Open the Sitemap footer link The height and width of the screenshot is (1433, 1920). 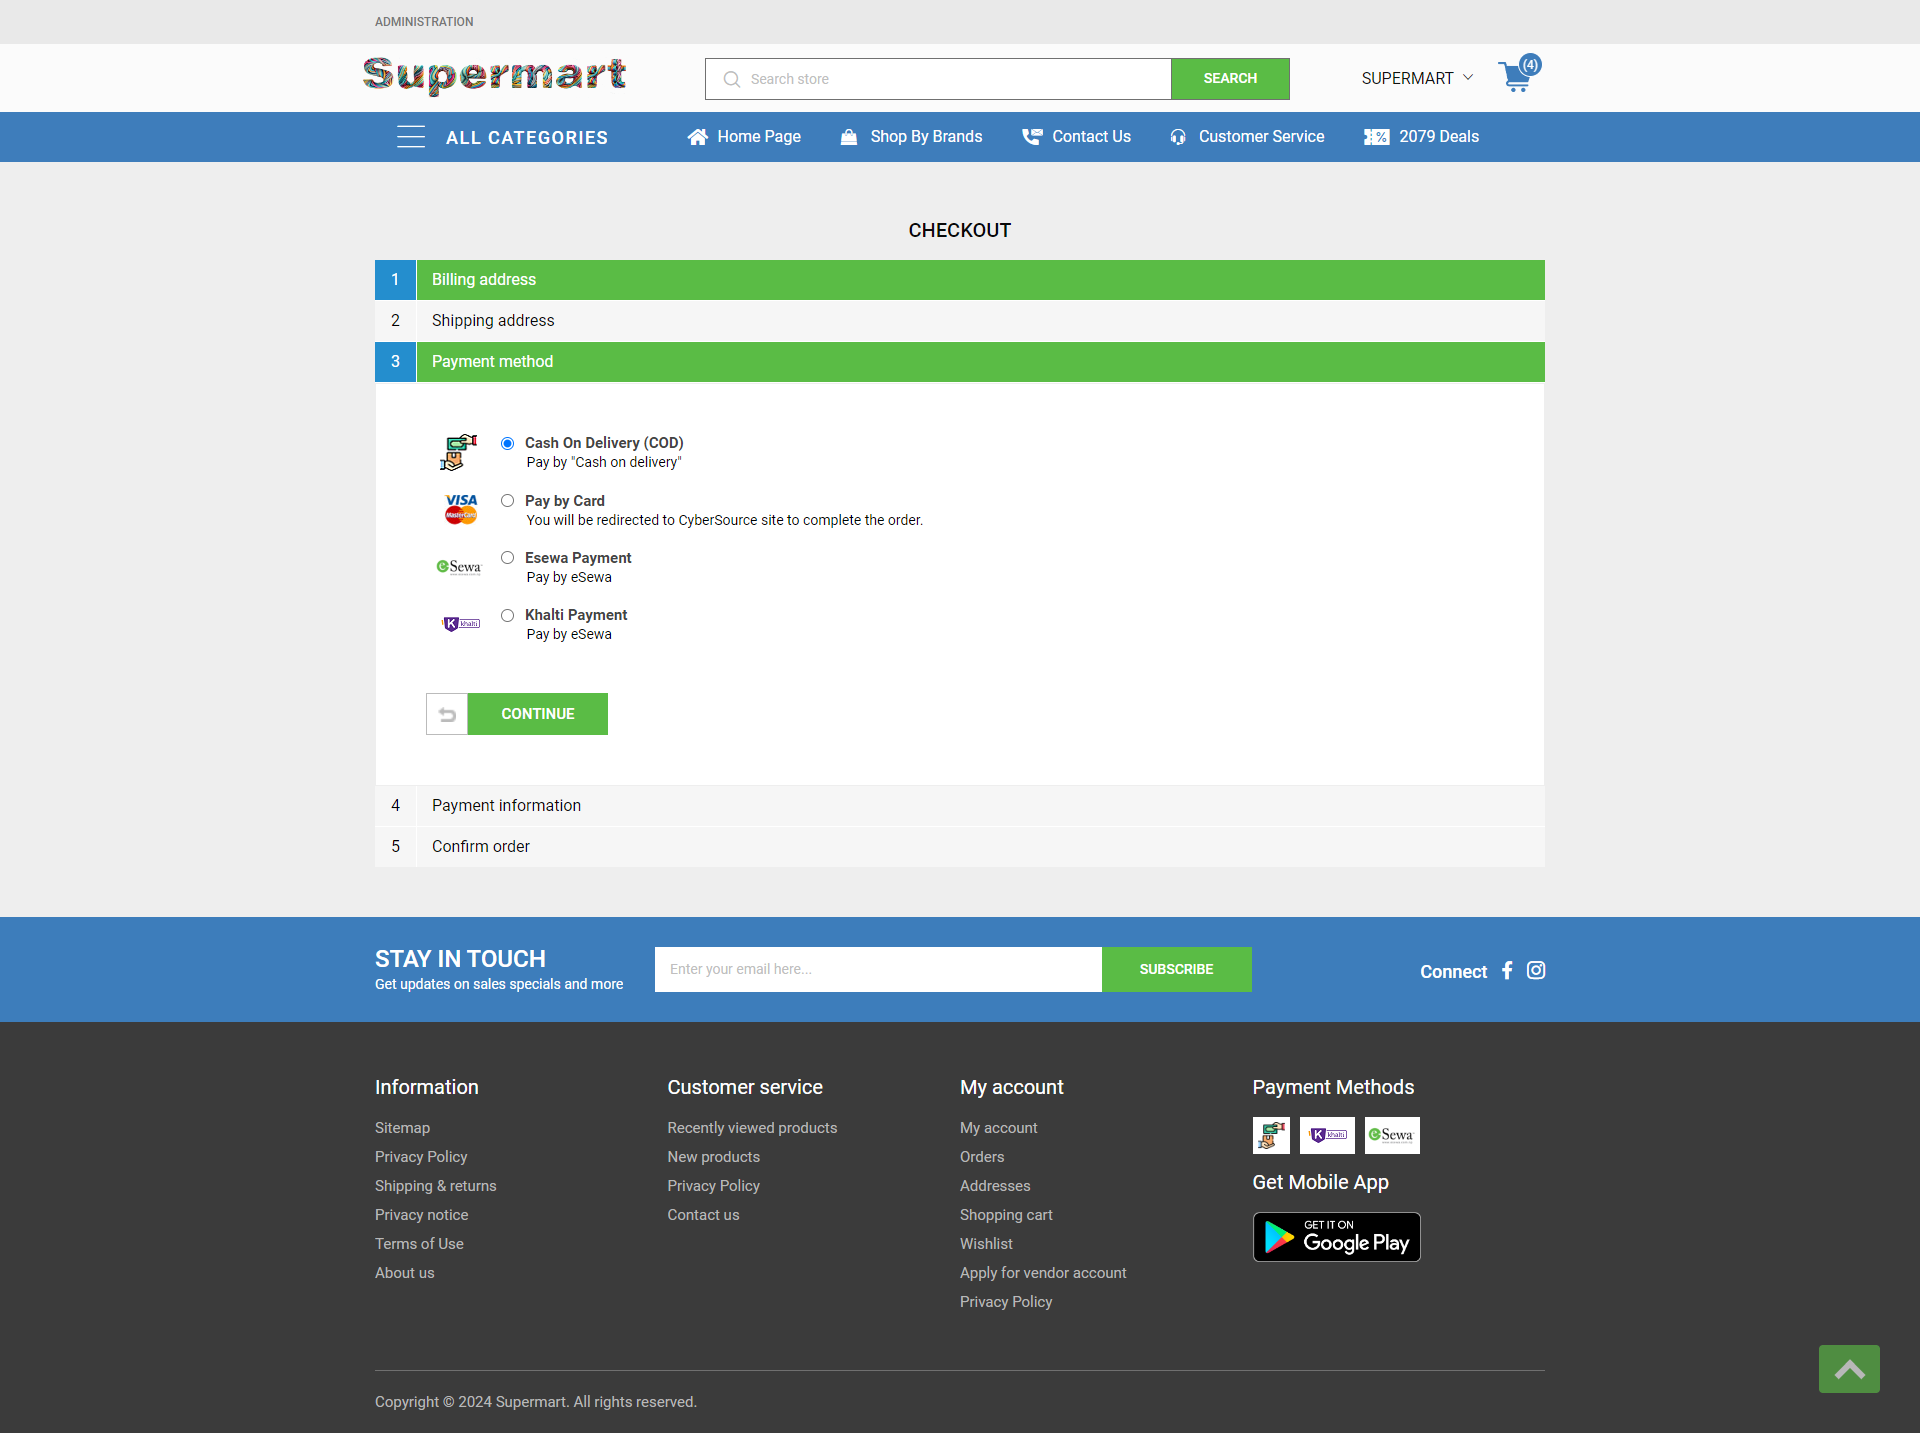(x=402, y=1128)
